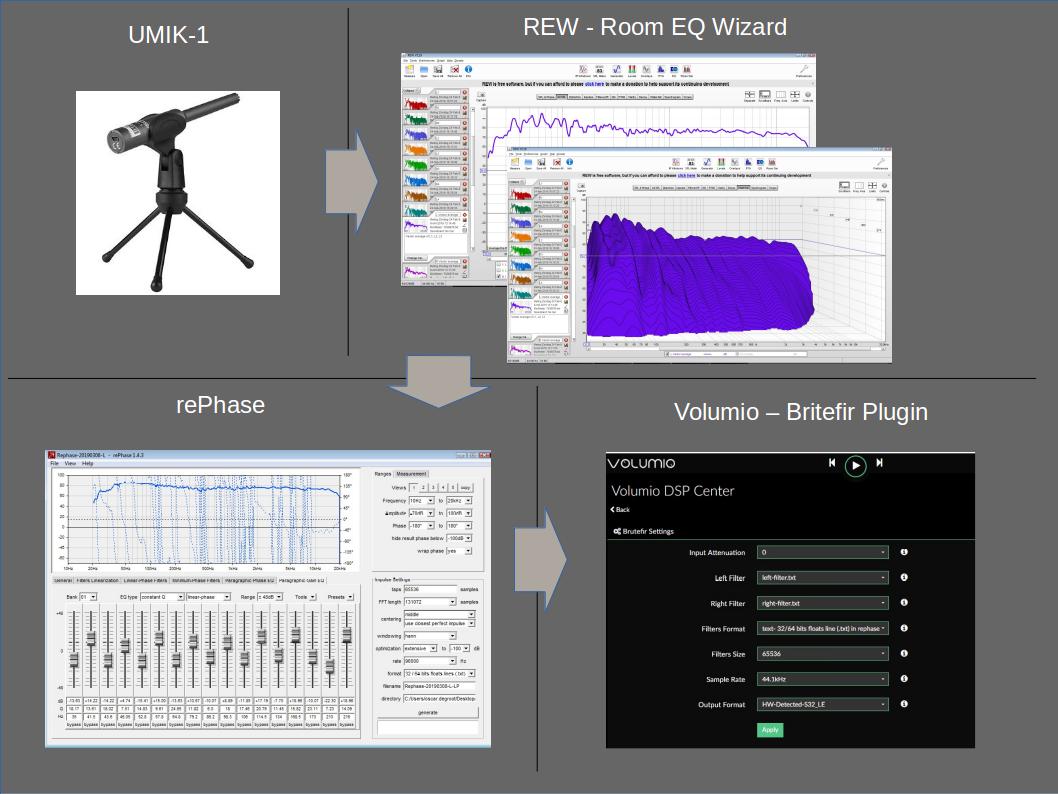Open the Left Filter dropdown
Image resolution: width=1058 pixels, height=794 pixels.
coord(822,578)
